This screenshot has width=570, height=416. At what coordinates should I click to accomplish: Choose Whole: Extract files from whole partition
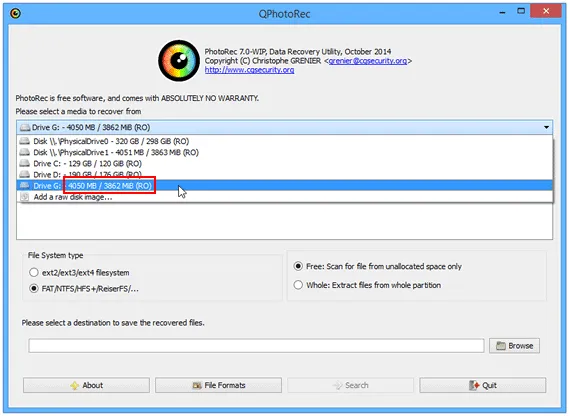(298, 285)
